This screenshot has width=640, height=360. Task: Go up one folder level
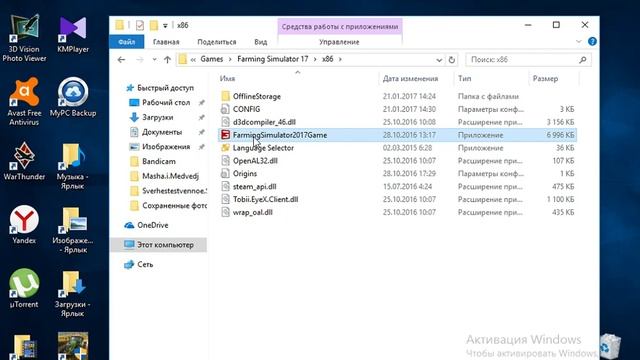[x=167, y=60]
